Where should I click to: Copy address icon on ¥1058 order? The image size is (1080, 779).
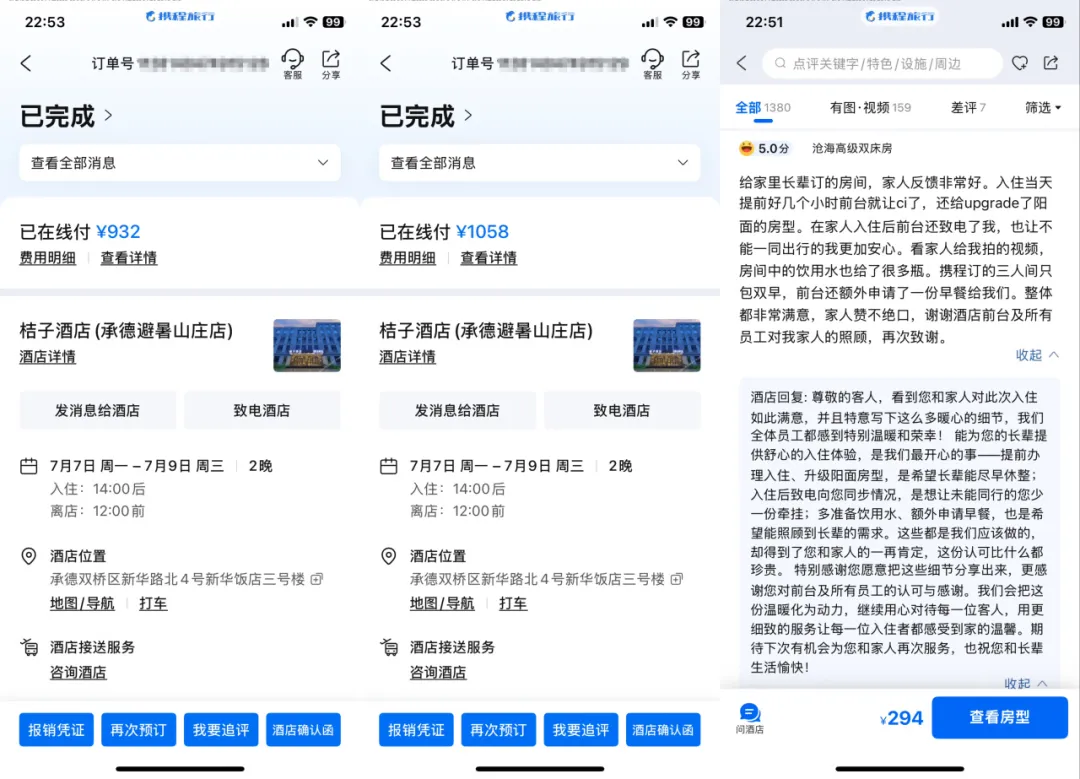coord(677,579)
